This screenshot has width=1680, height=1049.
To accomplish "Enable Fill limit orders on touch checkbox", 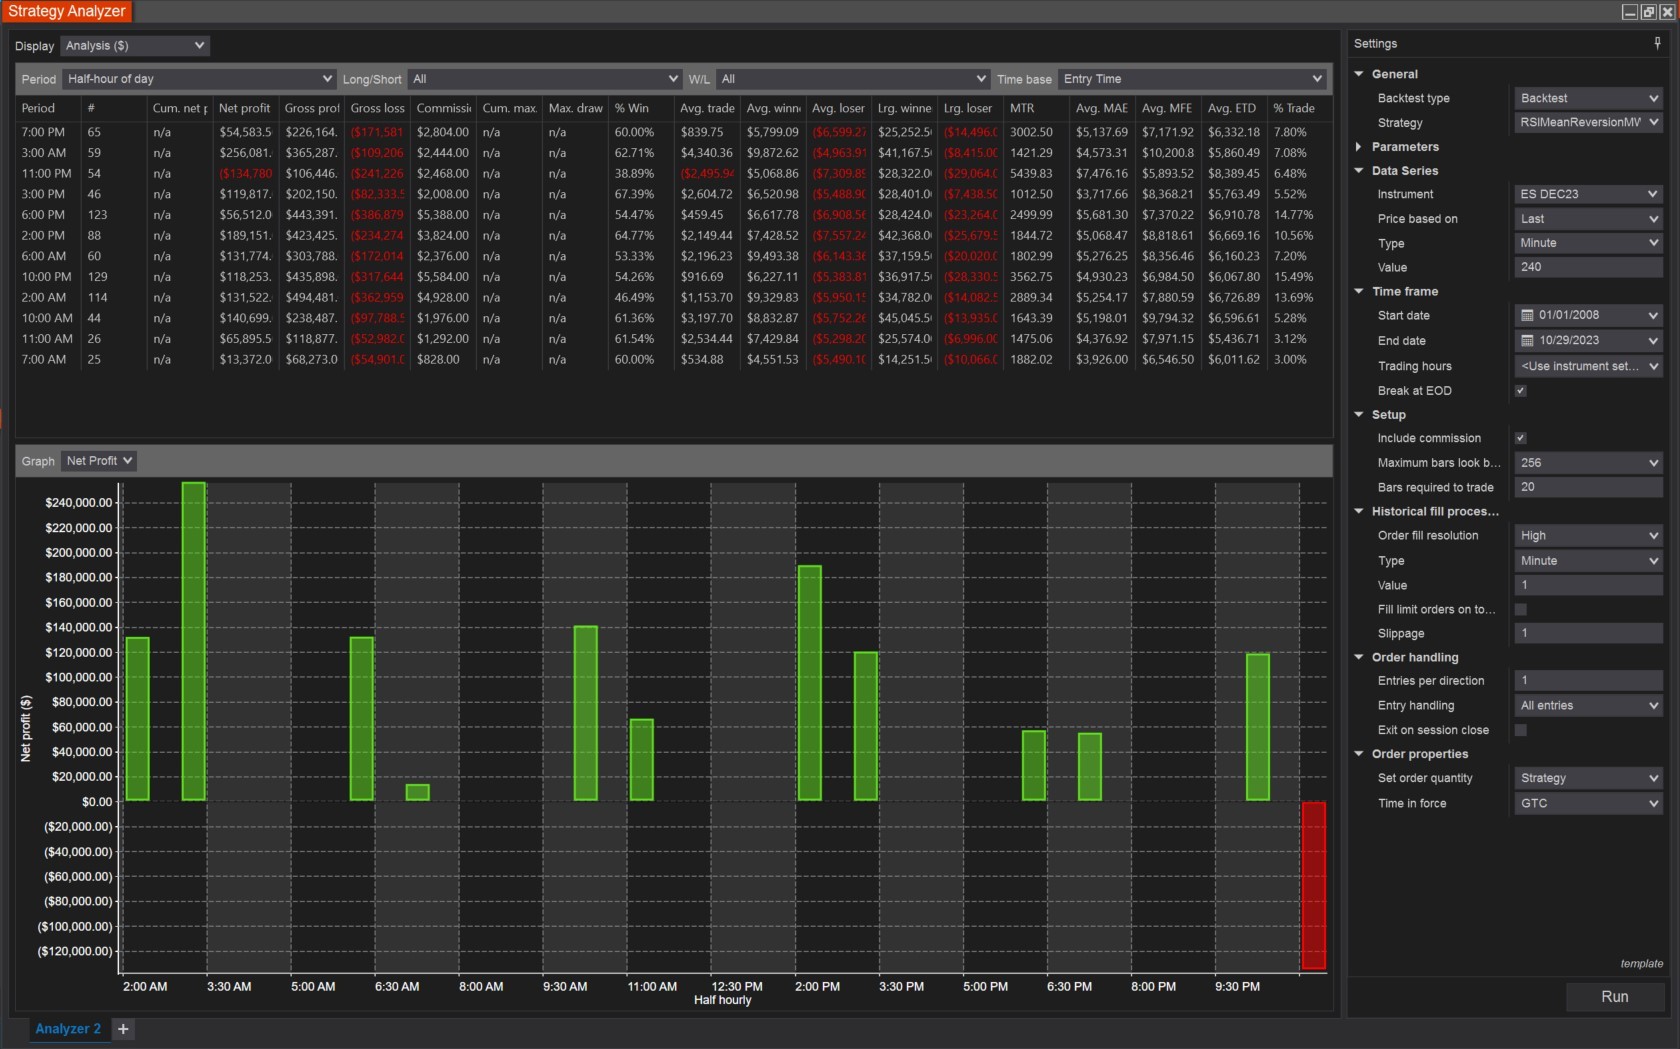I will click(1521, 609).
